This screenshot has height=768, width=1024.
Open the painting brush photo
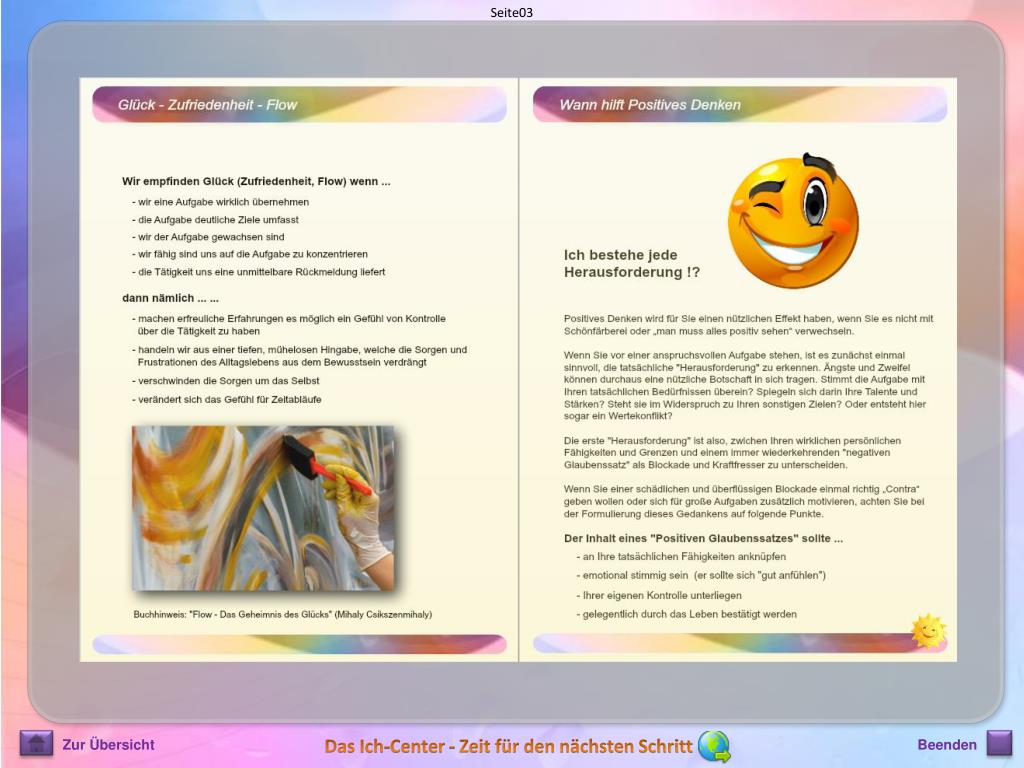[263, 508]
